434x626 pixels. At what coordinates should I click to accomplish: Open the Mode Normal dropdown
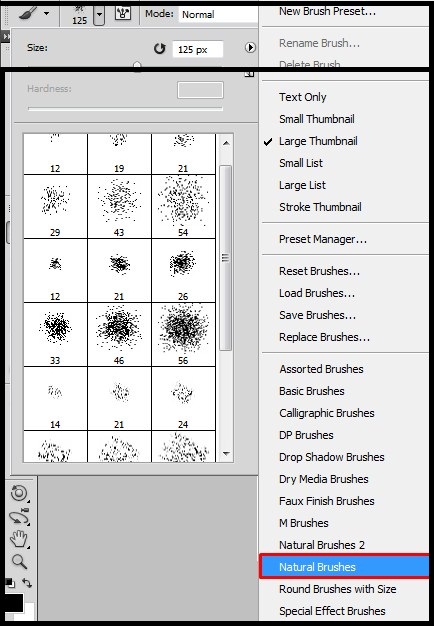[218, 14]
